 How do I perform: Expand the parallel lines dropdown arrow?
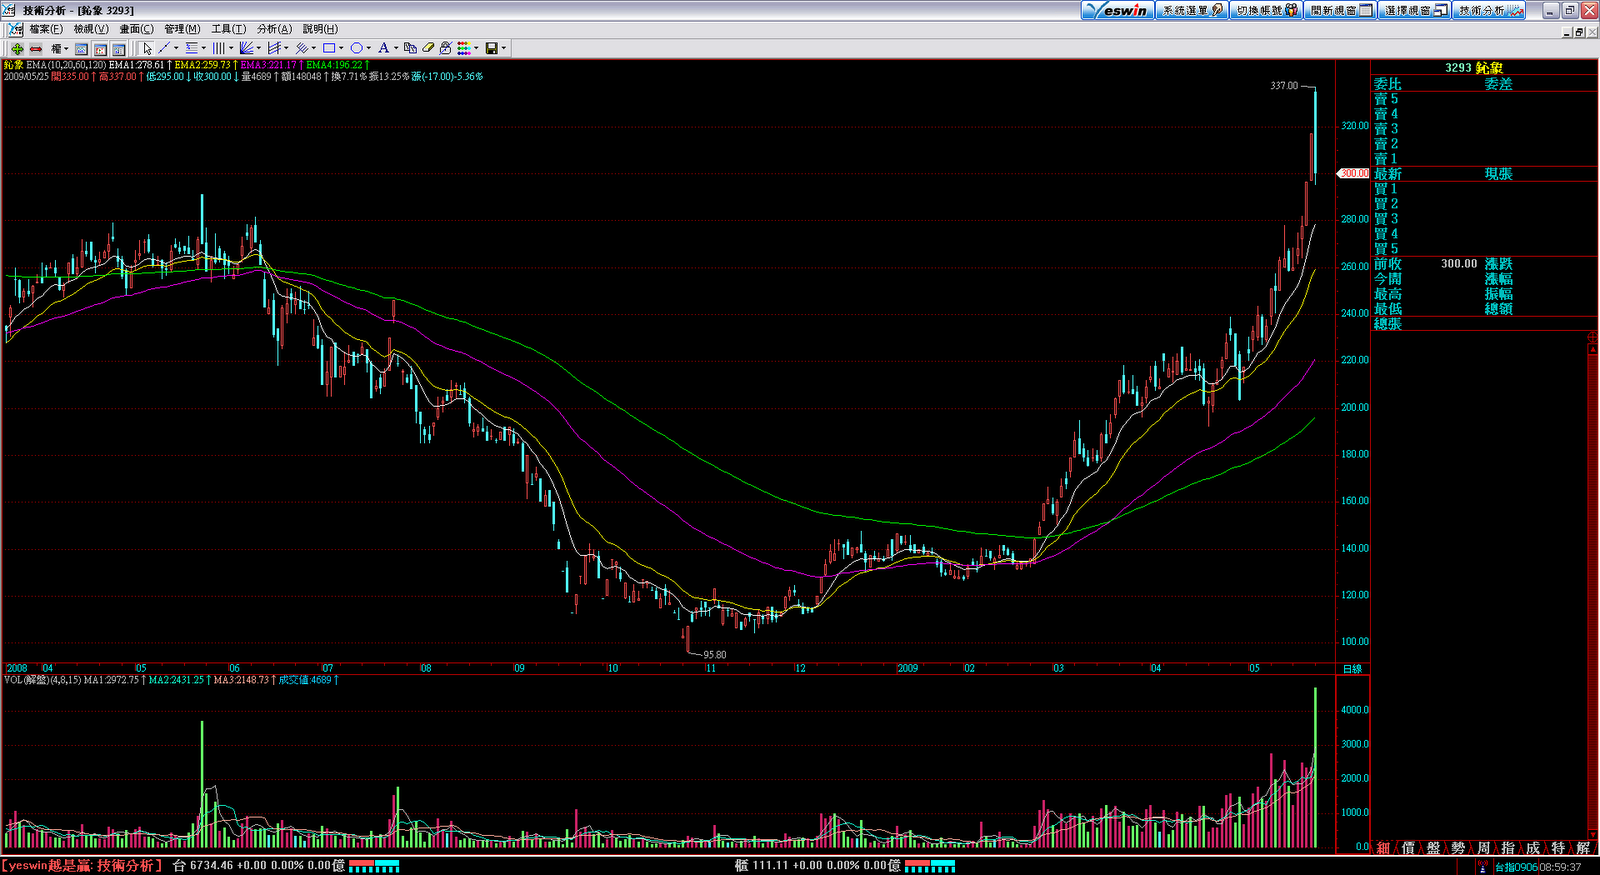tap(313, 48)
